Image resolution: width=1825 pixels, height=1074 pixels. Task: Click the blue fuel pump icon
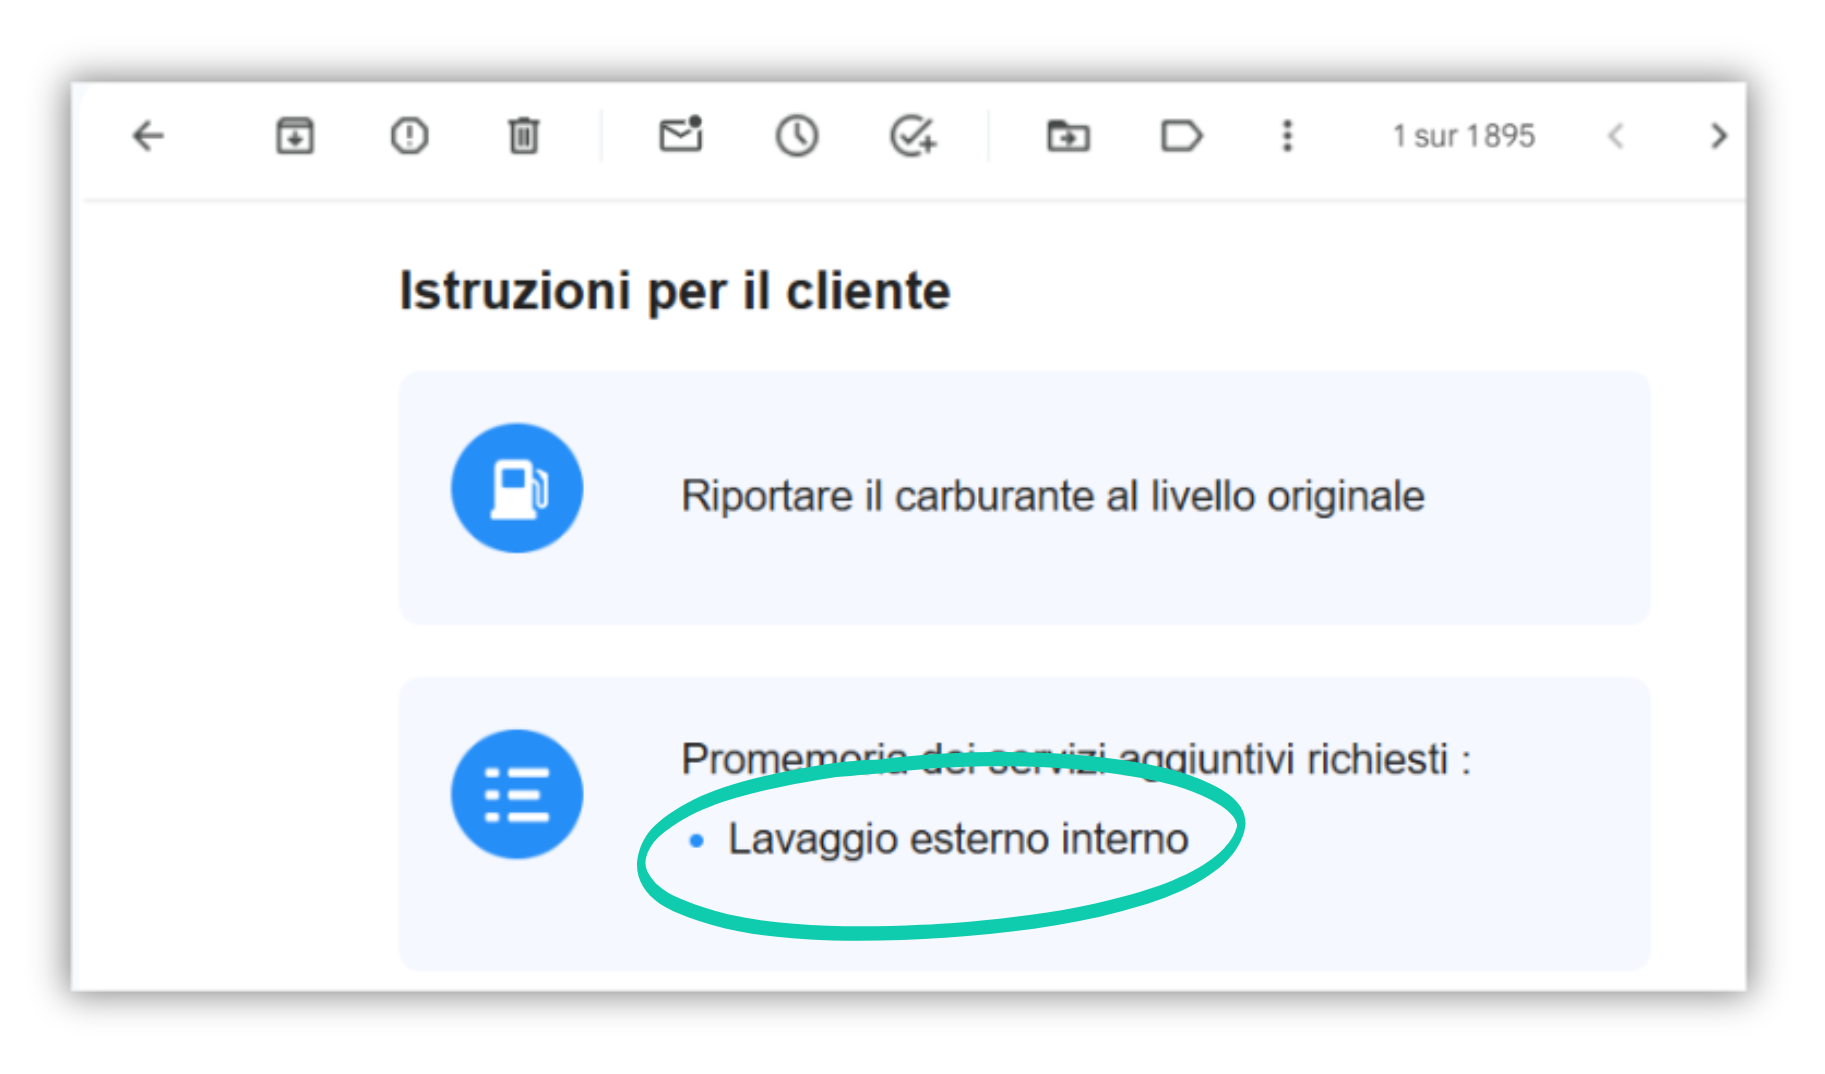pos(517,488)
